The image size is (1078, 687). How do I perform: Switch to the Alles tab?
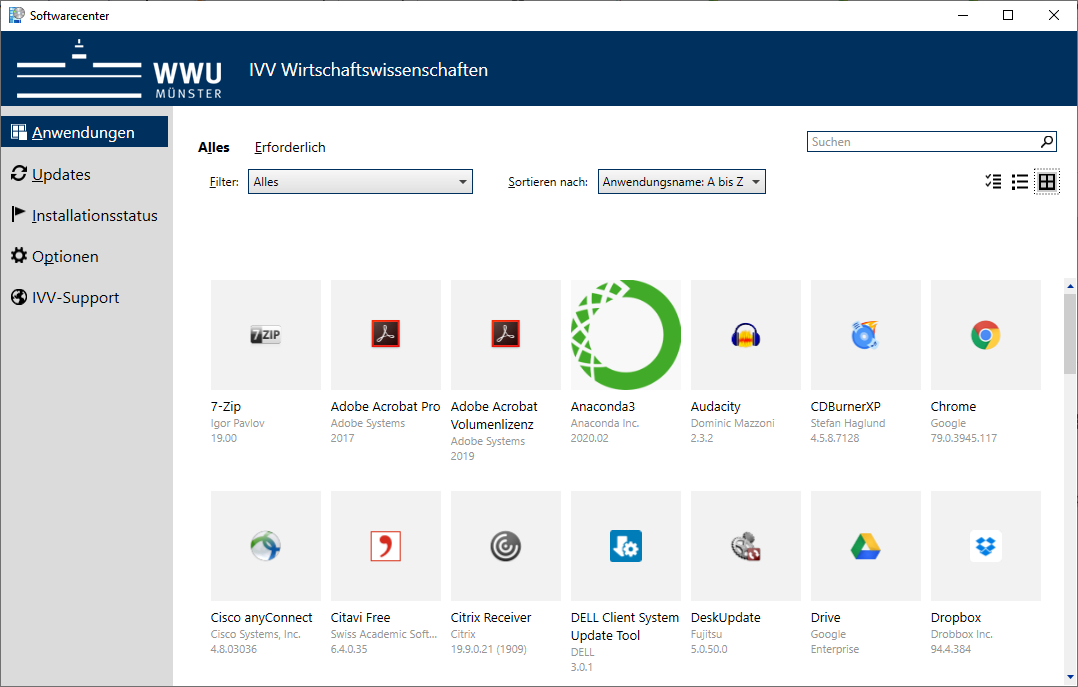click(214, 147)
